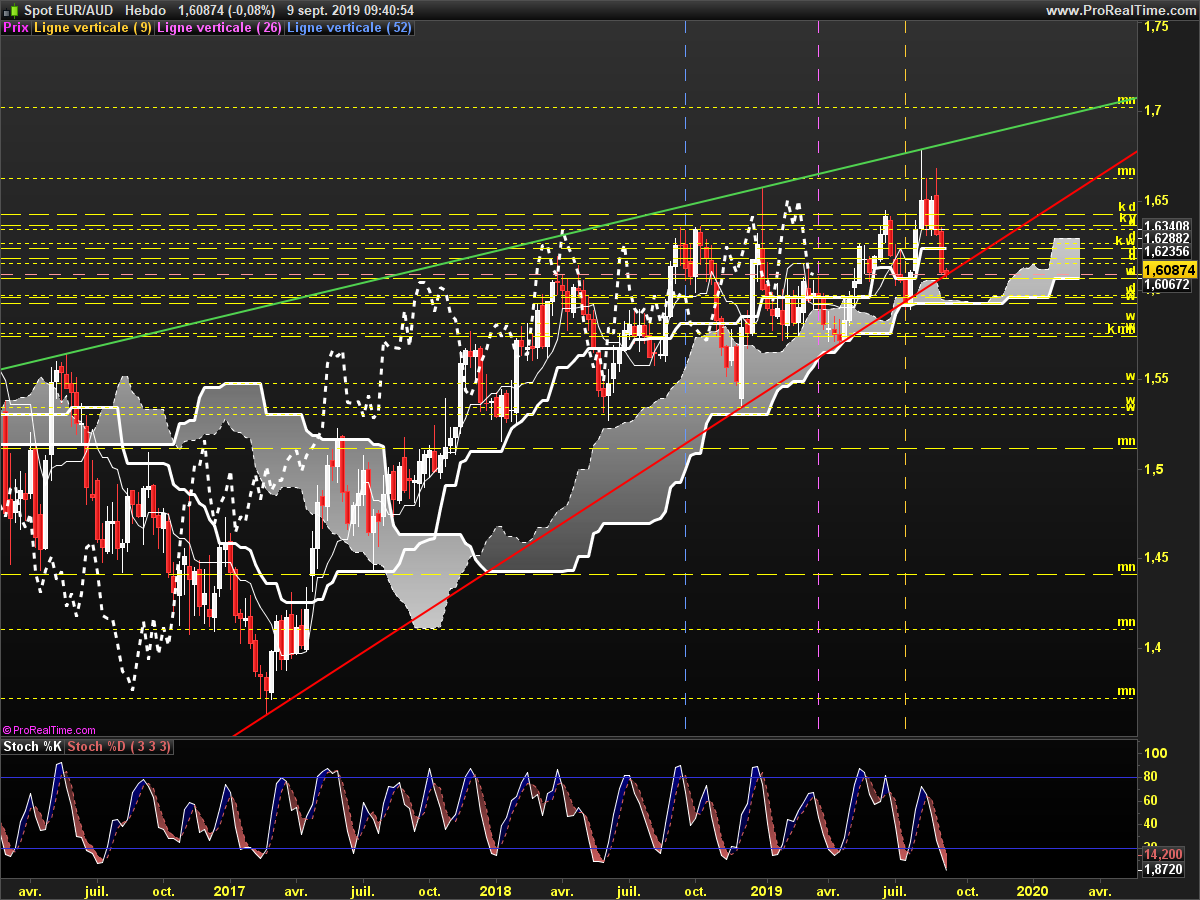This screenshot has height=900, width=1200.
Task: Open the Hebdo timeframe label
Action: pos(147,10)
